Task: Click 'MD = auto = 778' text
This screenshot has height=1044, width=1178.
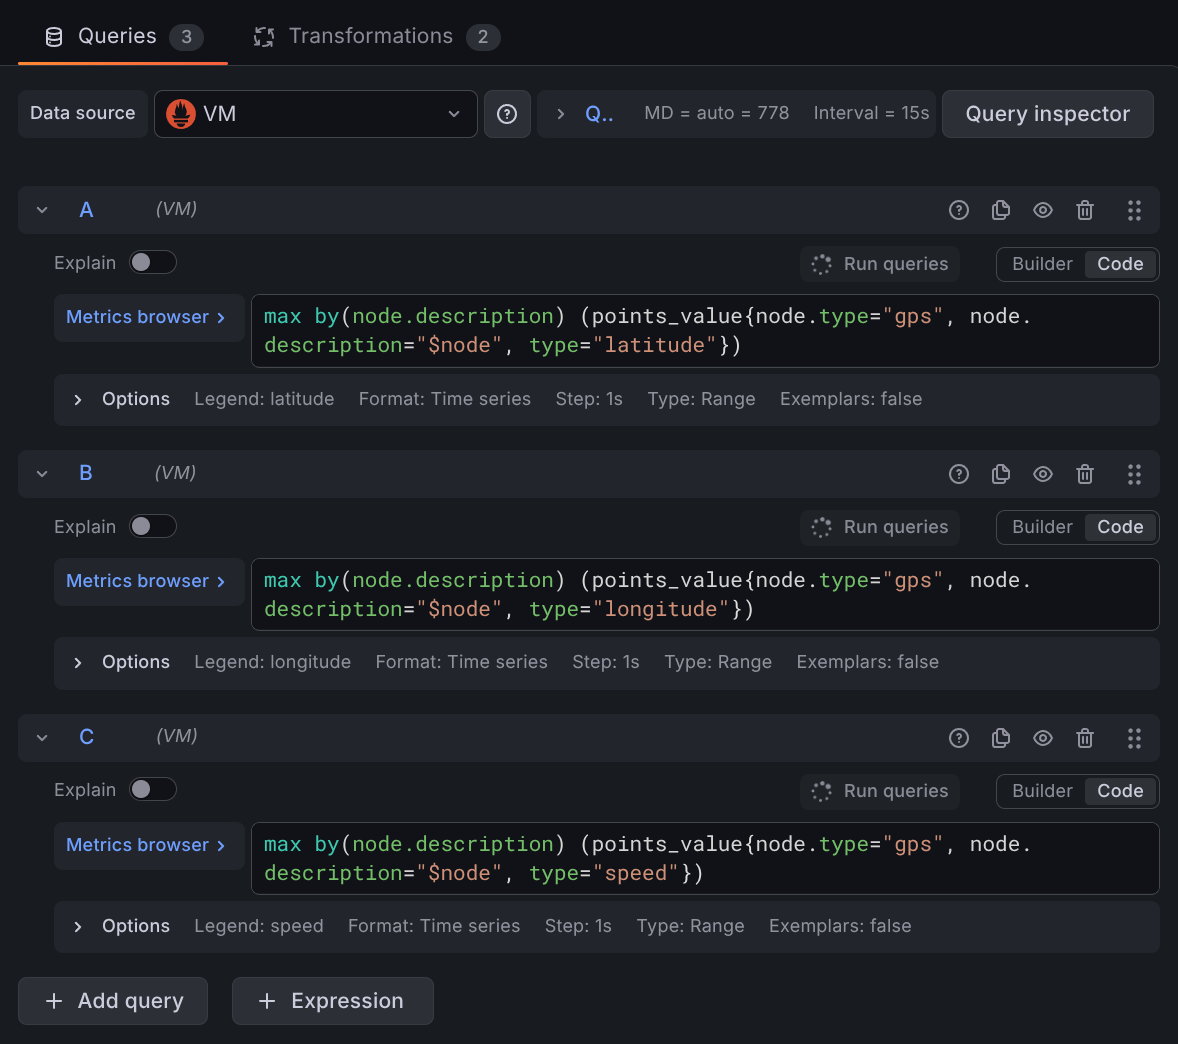Action: [x=717, y=113]
